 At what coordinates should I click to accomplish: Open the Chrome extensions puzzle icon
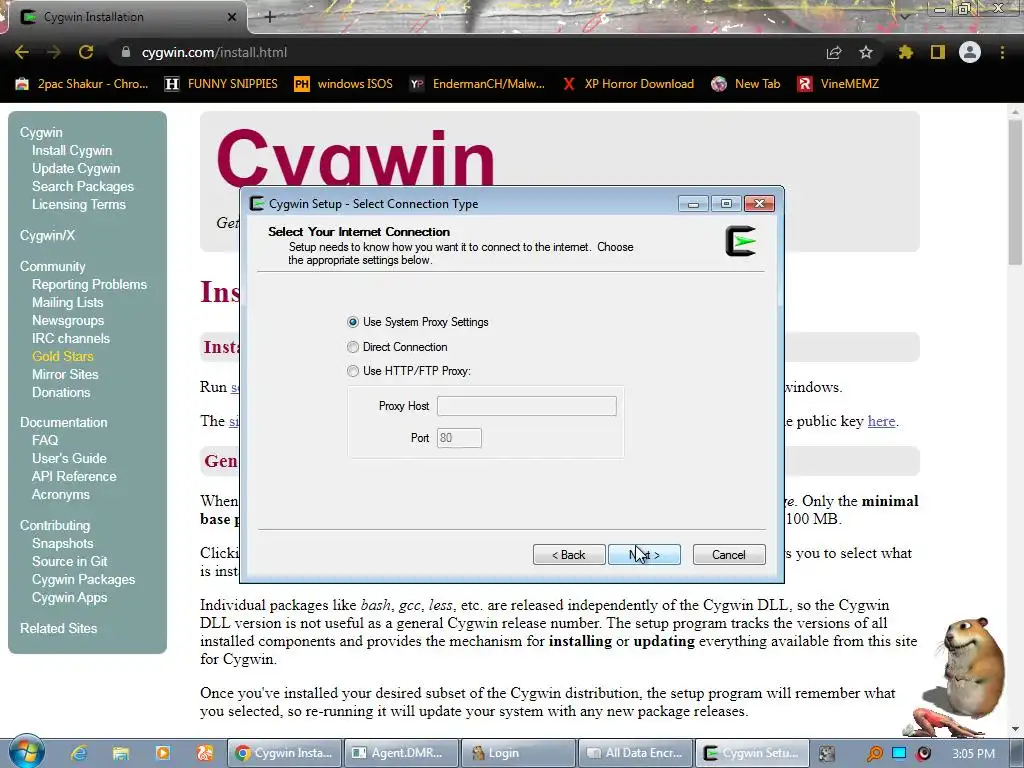[x=906, y=52]
